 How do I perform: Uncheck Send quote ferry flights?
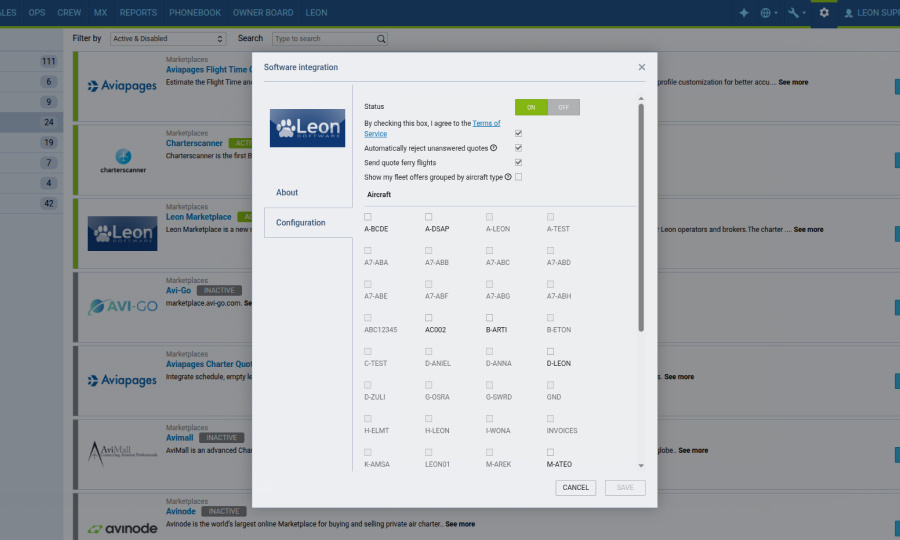518,162
